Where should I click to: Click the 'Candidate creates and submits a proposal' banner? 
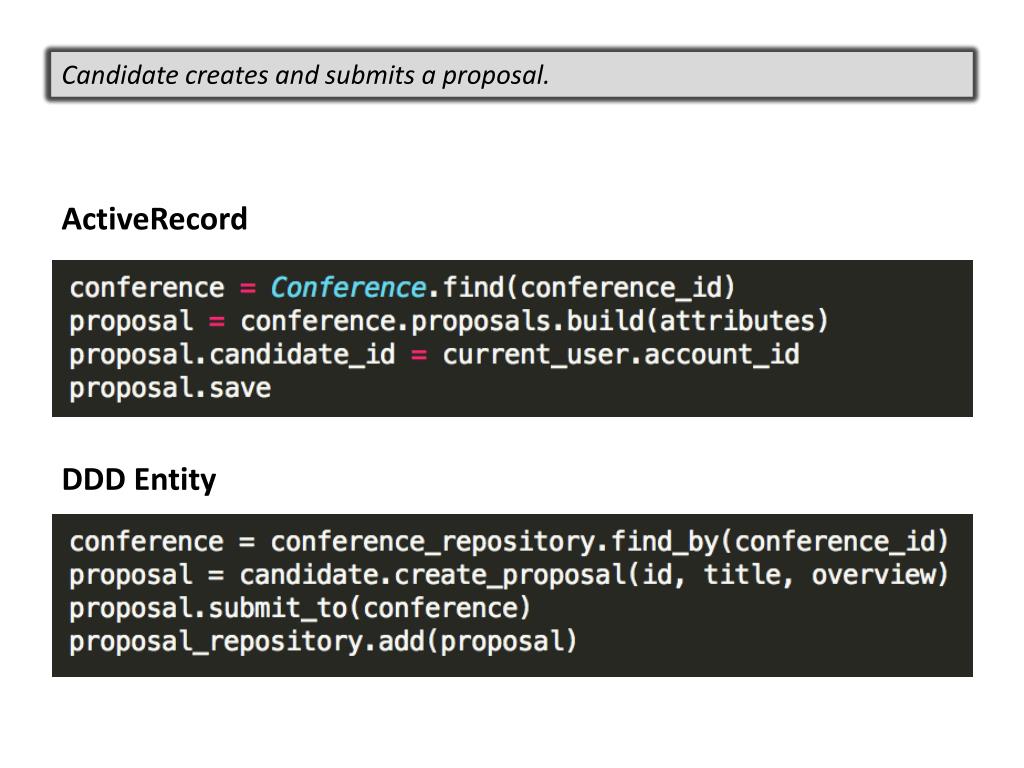512,74
